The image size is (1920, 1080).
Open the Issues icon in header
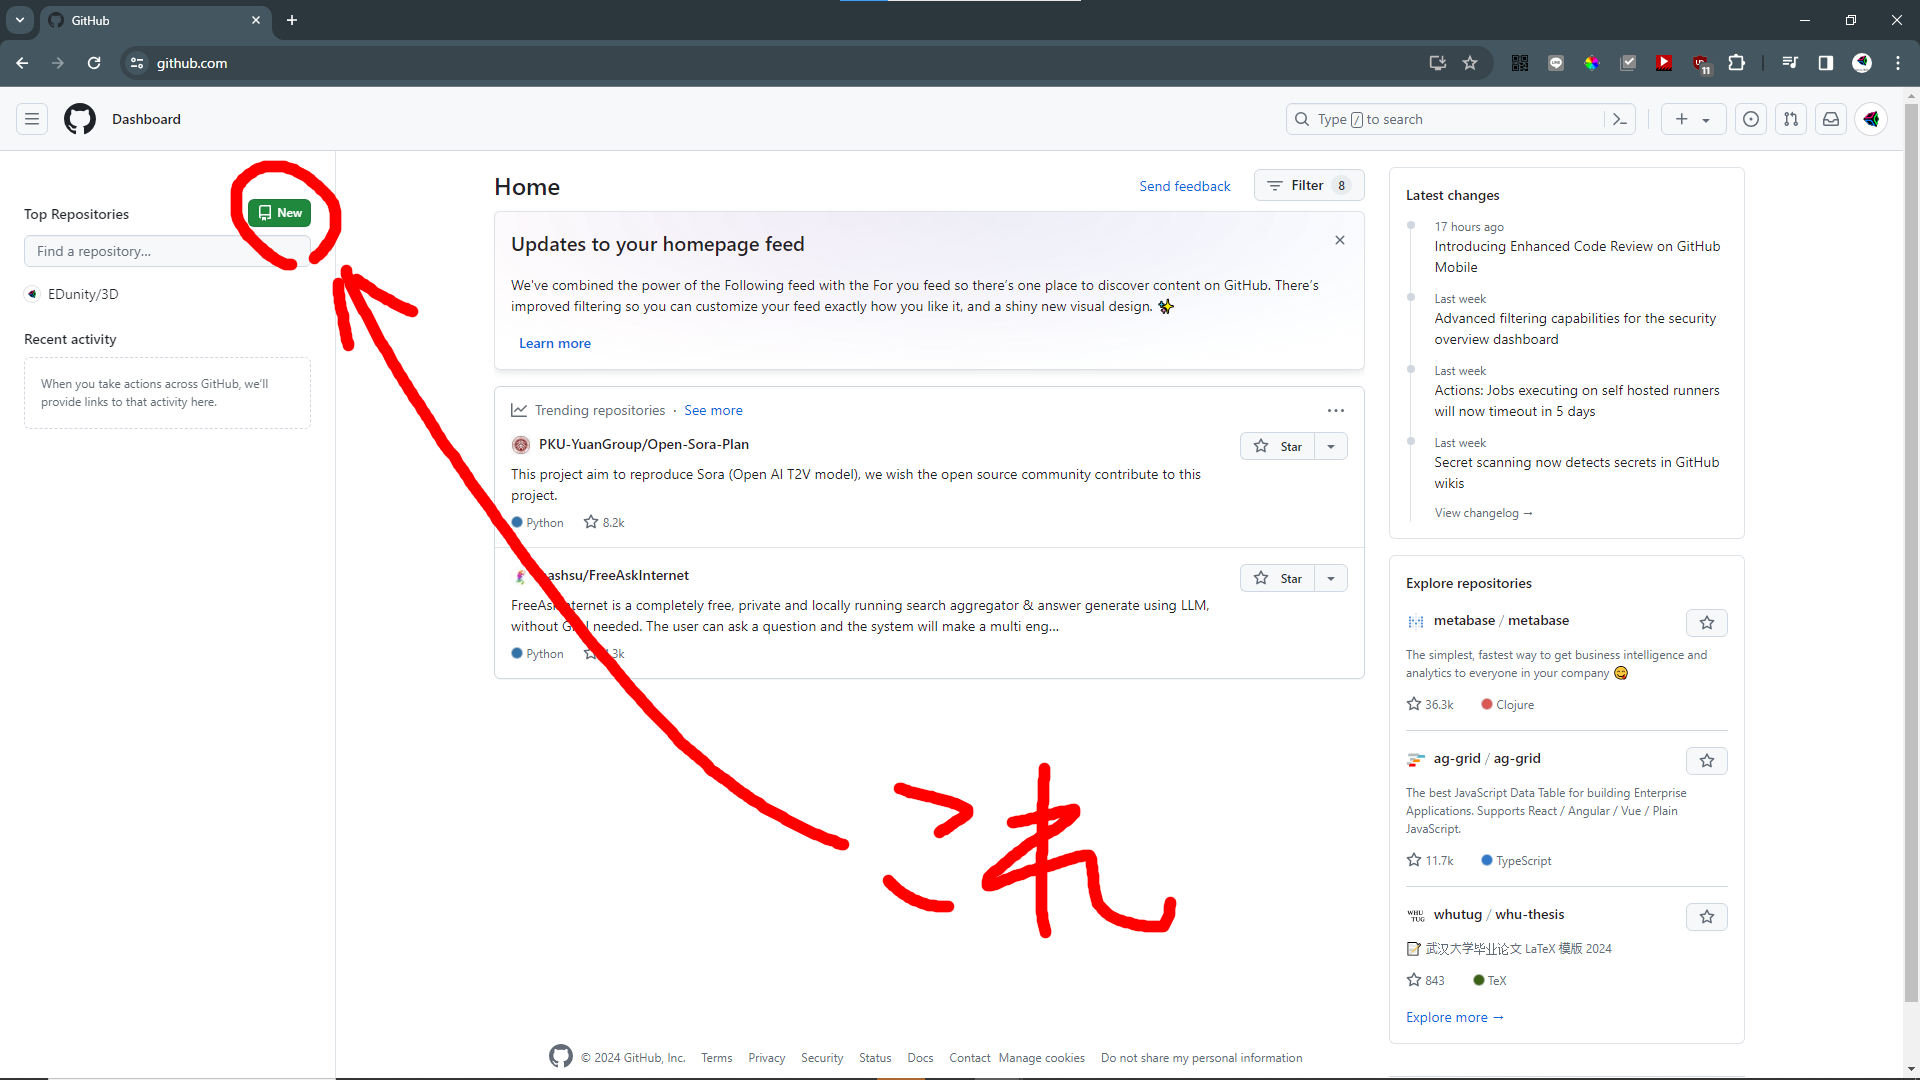pyautogui.click(x=1751, y=119)
